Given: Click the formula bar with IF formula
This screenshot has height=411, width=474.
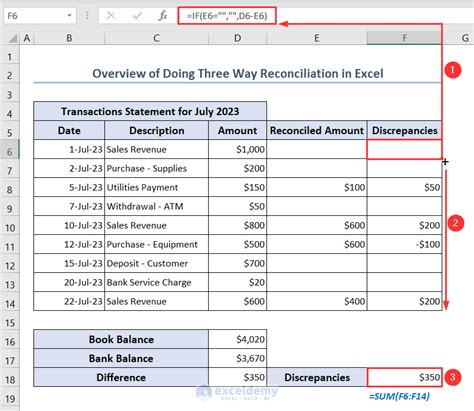Looking at the screenshot, I should (227, 16).
